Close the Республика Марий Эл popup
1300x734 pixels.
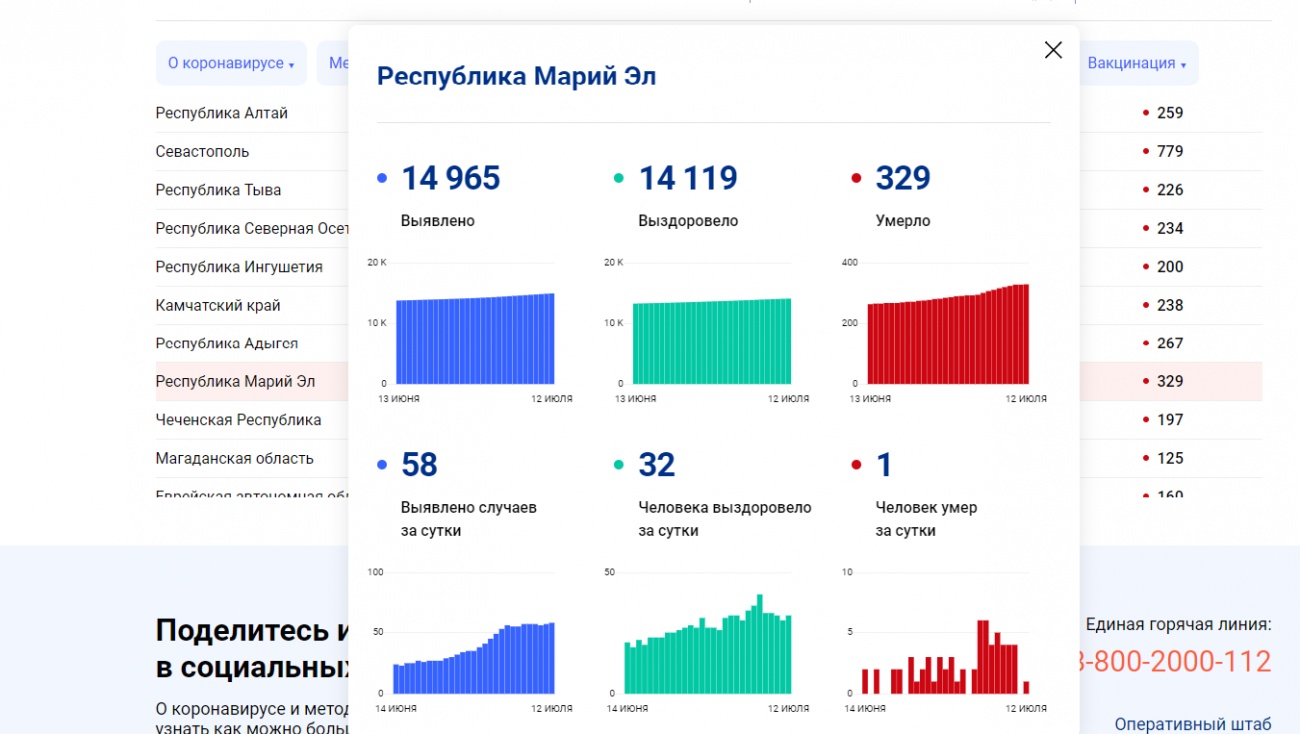1053,50
